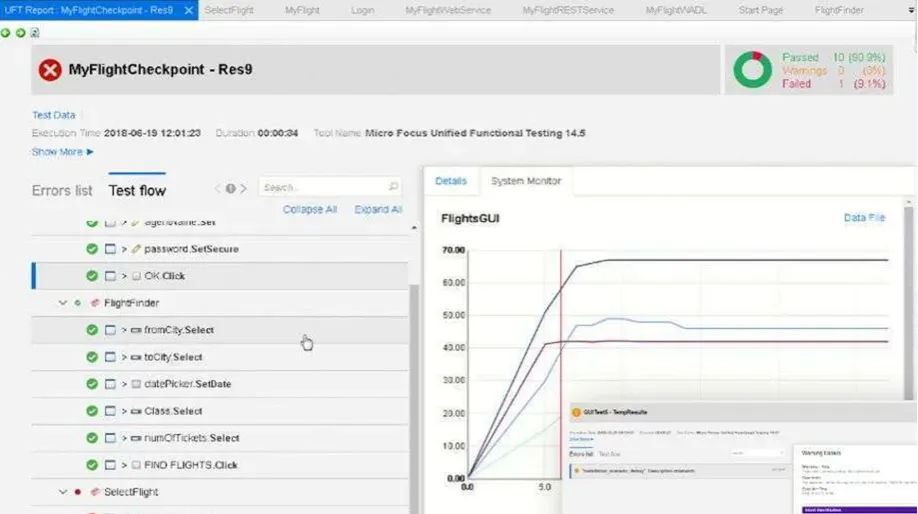The image size is (918, 514).
Task: Expand the Show More details arrow
Action: [x=90, y=152]
